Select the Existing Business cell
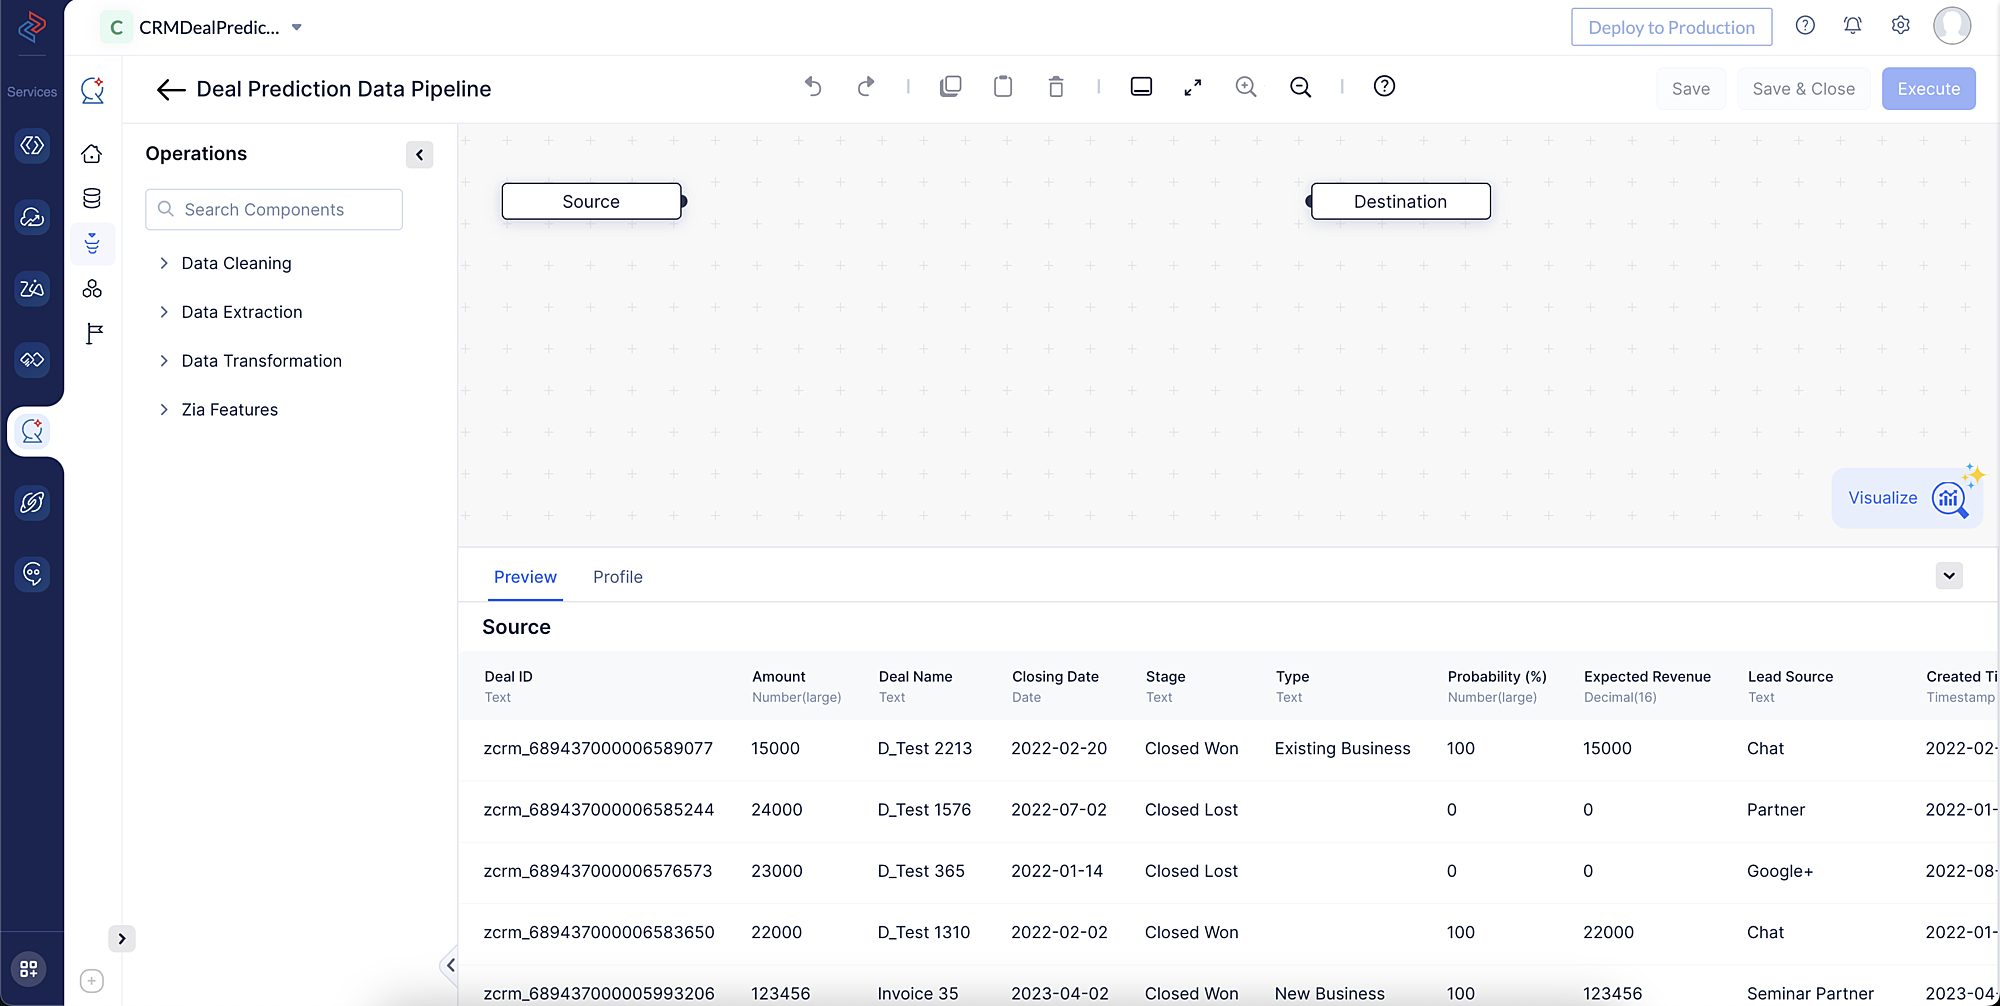Viewport: 2000px width, 1006px height. [x=1342, y=749]
